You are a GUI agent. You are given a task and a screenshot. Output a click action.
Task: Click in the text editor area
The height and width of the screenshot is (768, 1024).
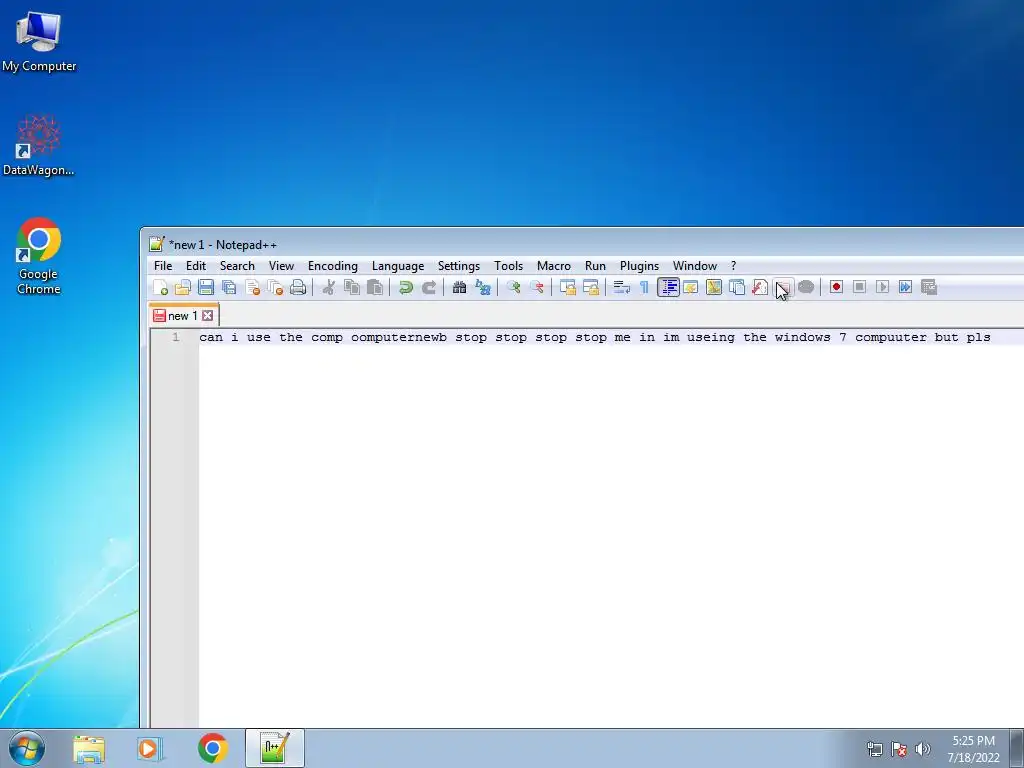(x=611, y=529)
